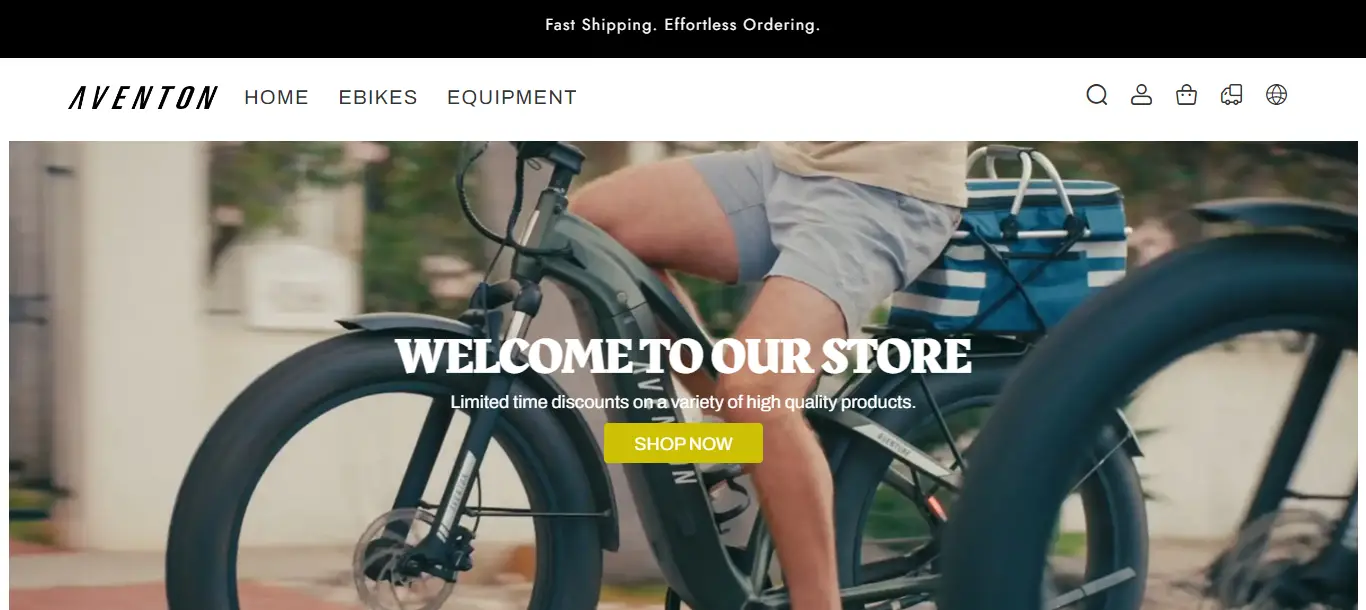Open the search magnifier icon
Screen dimensions: 1366x610
coord(1097,95)
